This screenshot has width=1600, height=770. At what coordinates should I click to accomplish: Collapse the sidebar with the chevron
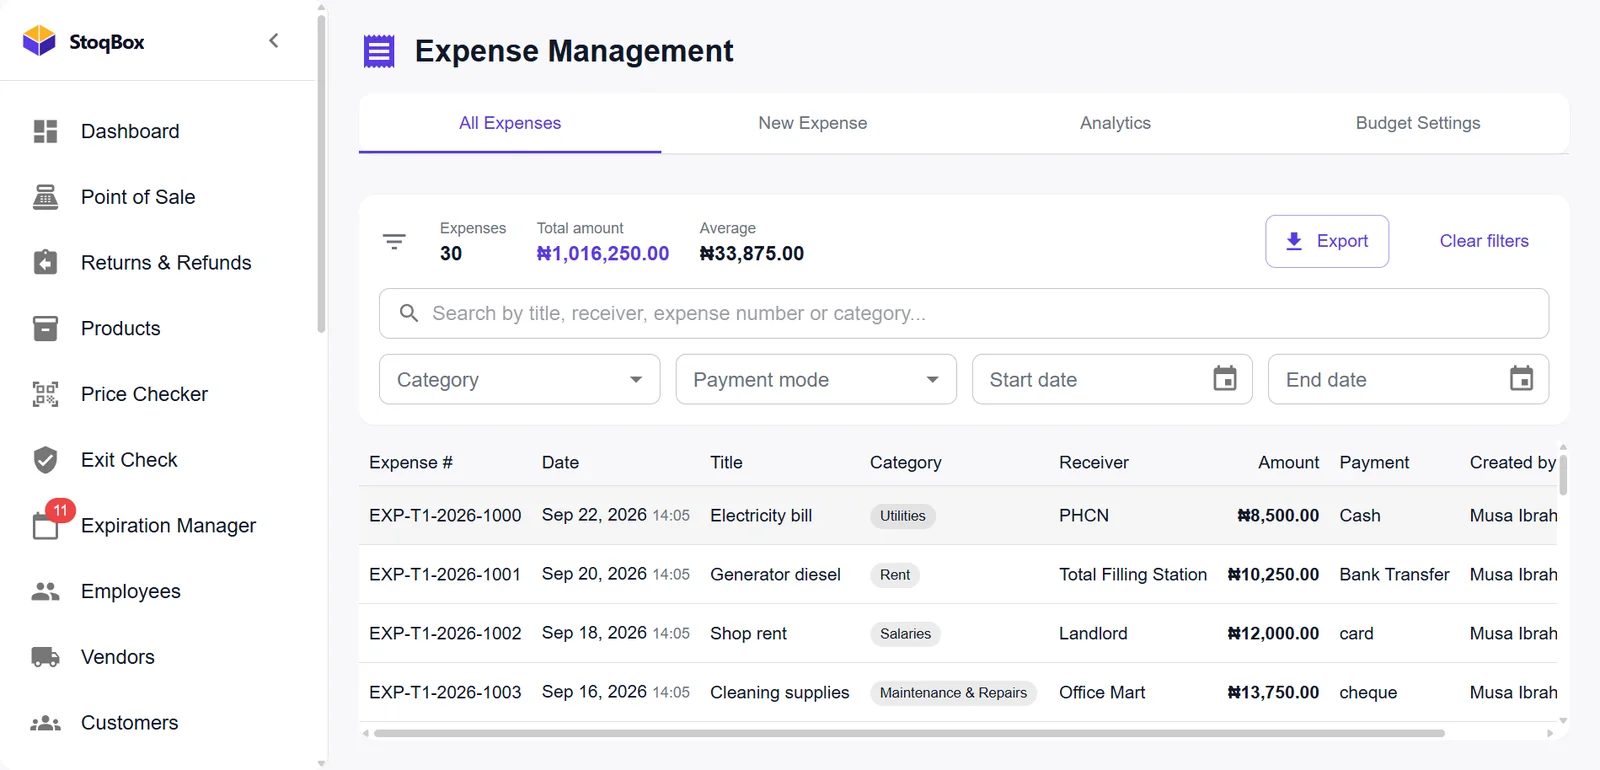(273, 41)
